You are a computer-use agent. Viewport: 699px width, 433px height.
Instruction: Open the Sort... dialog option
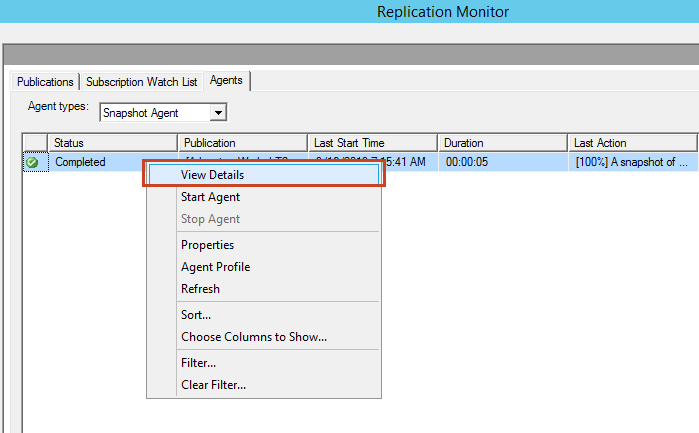(195, 315)
